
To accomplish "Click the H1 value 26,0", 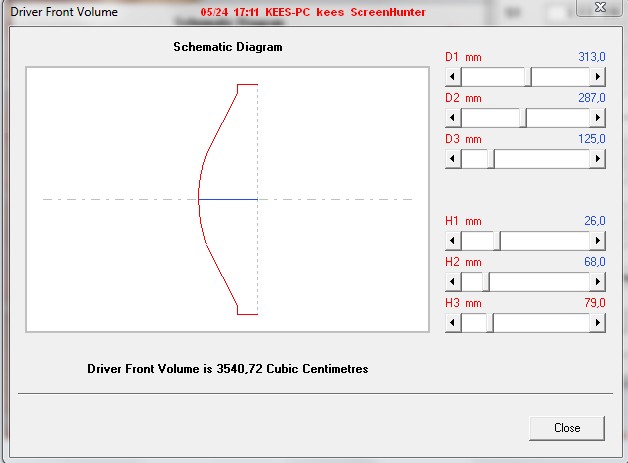I will (x=594, y=221).
